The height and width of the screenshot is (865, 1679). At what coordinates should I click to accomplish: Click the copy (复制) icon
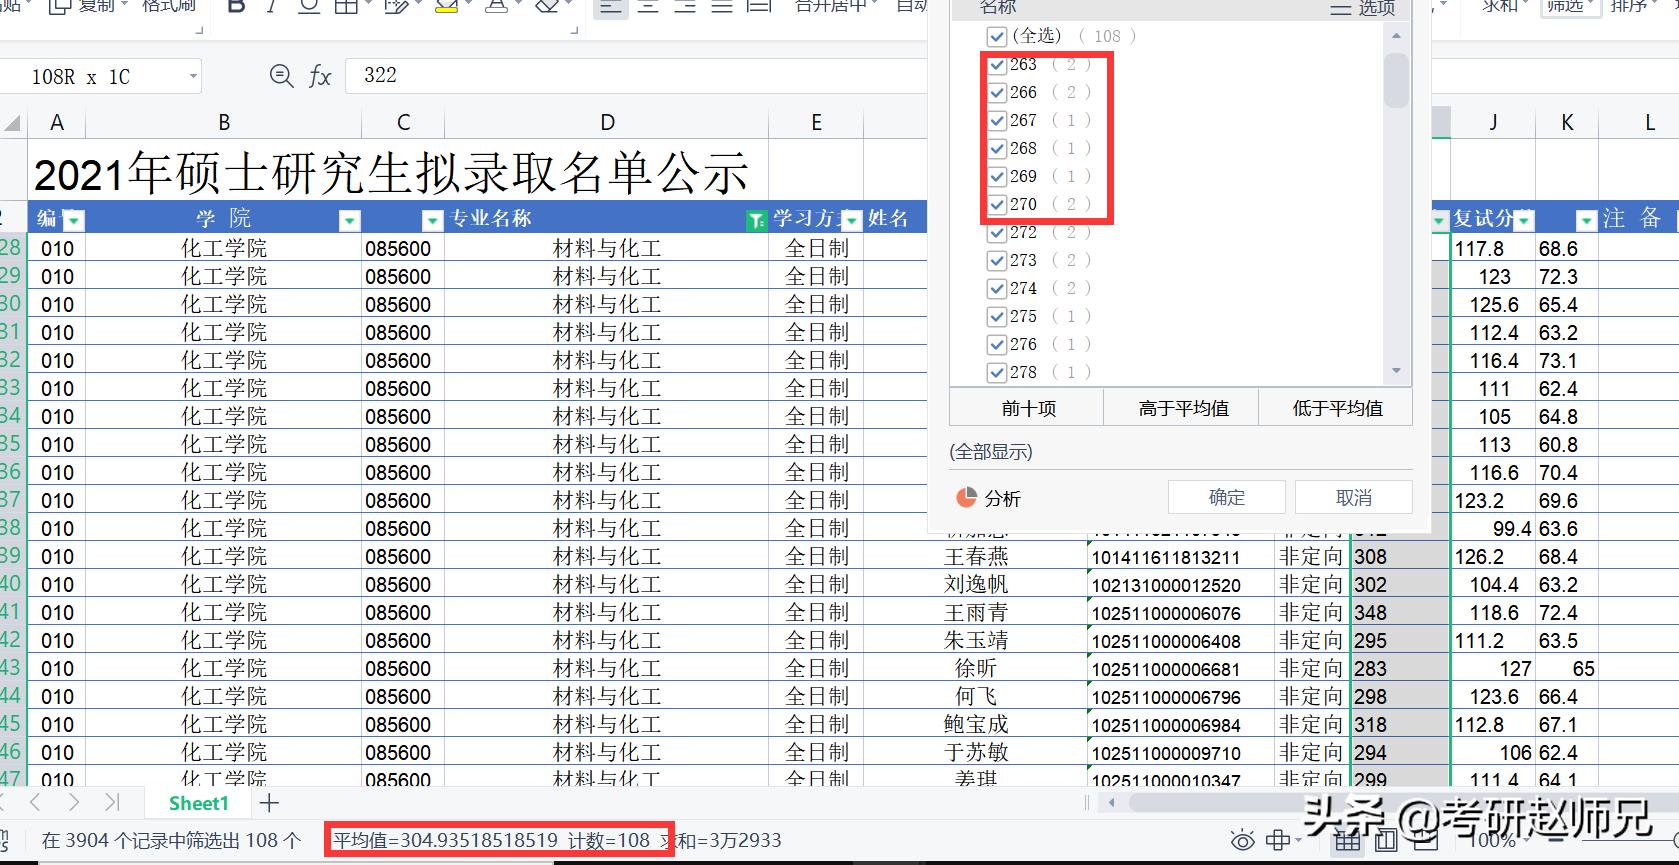coord(60,6)
